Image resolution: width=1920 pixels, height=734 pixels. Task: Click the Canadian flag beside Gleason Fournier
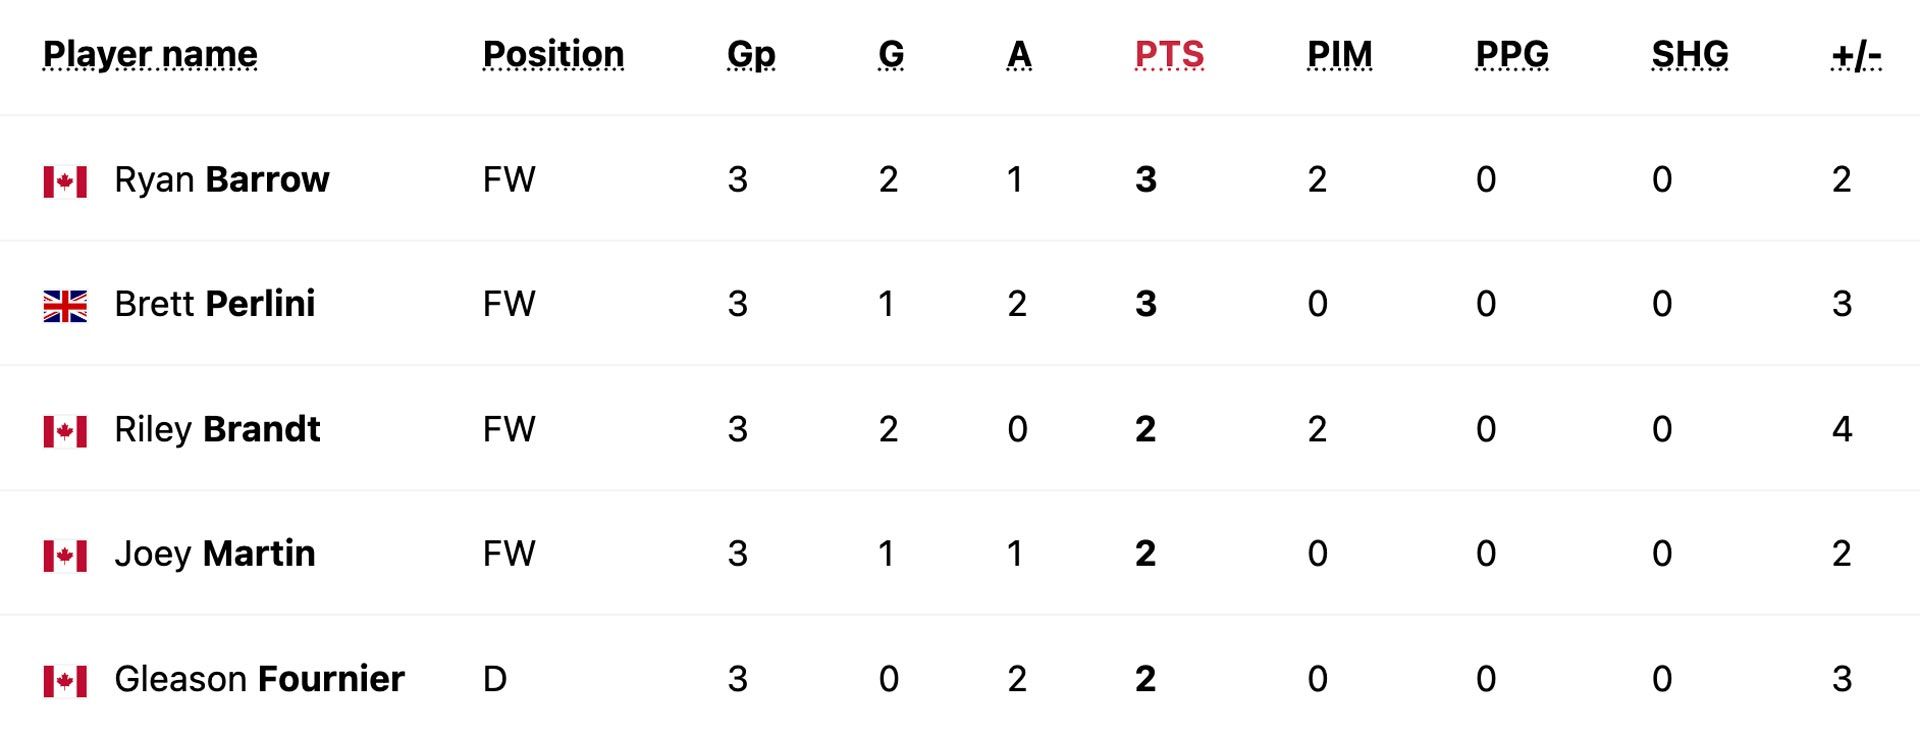click(65, 681)
